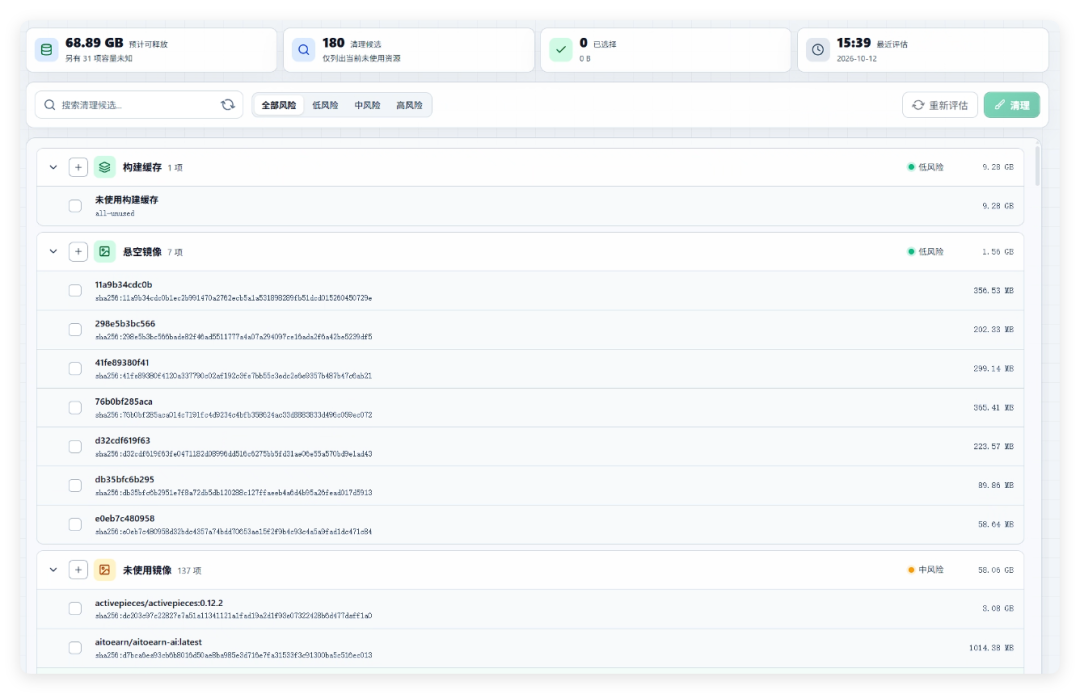Open the 高风险 filter tab

409,105
